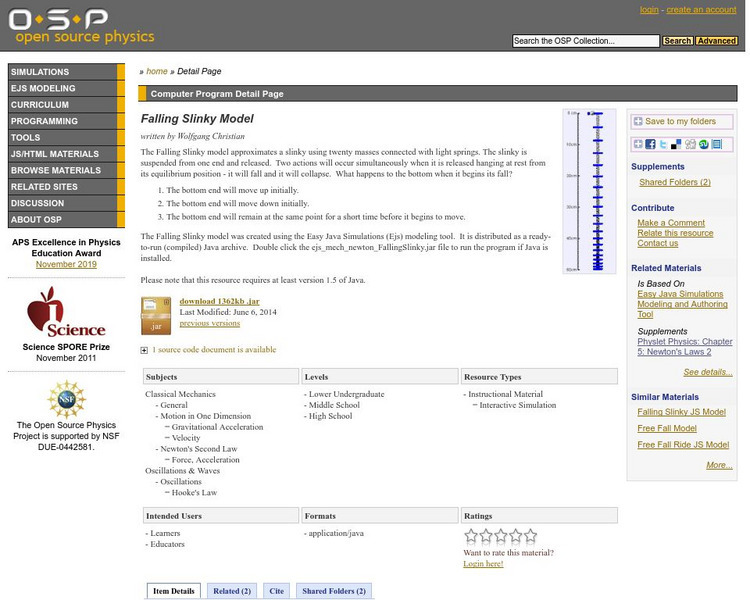
Task: Click See details link
Action: (708, 372)
